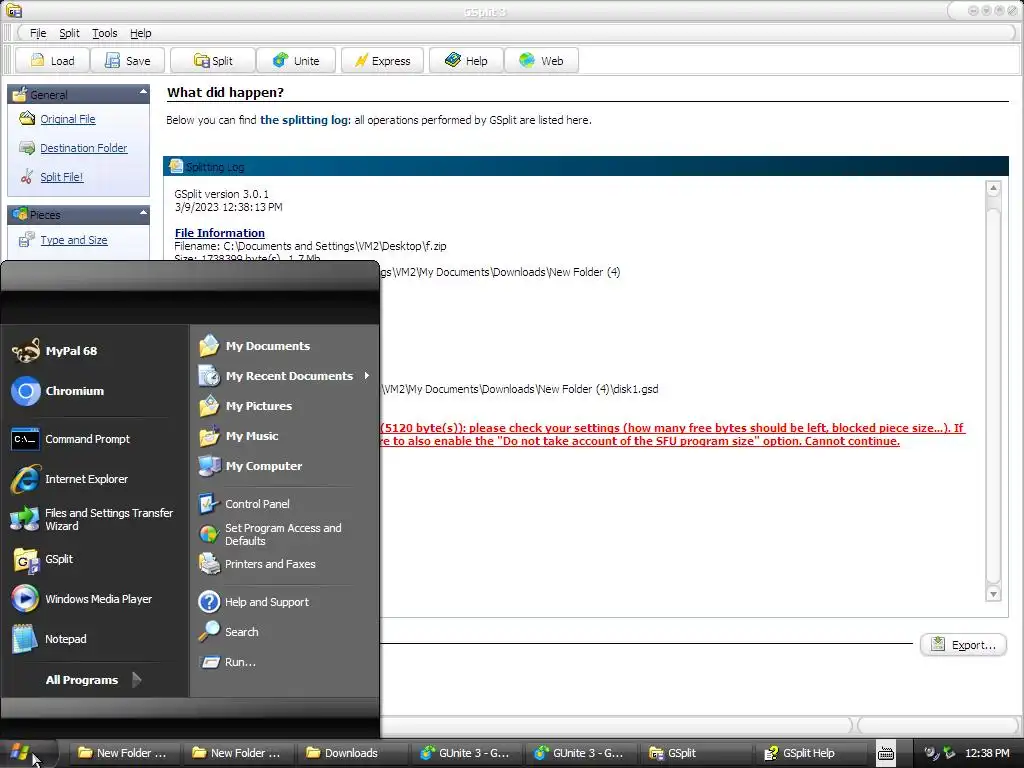Click File Information heading link in log

(x=219, y=233)
